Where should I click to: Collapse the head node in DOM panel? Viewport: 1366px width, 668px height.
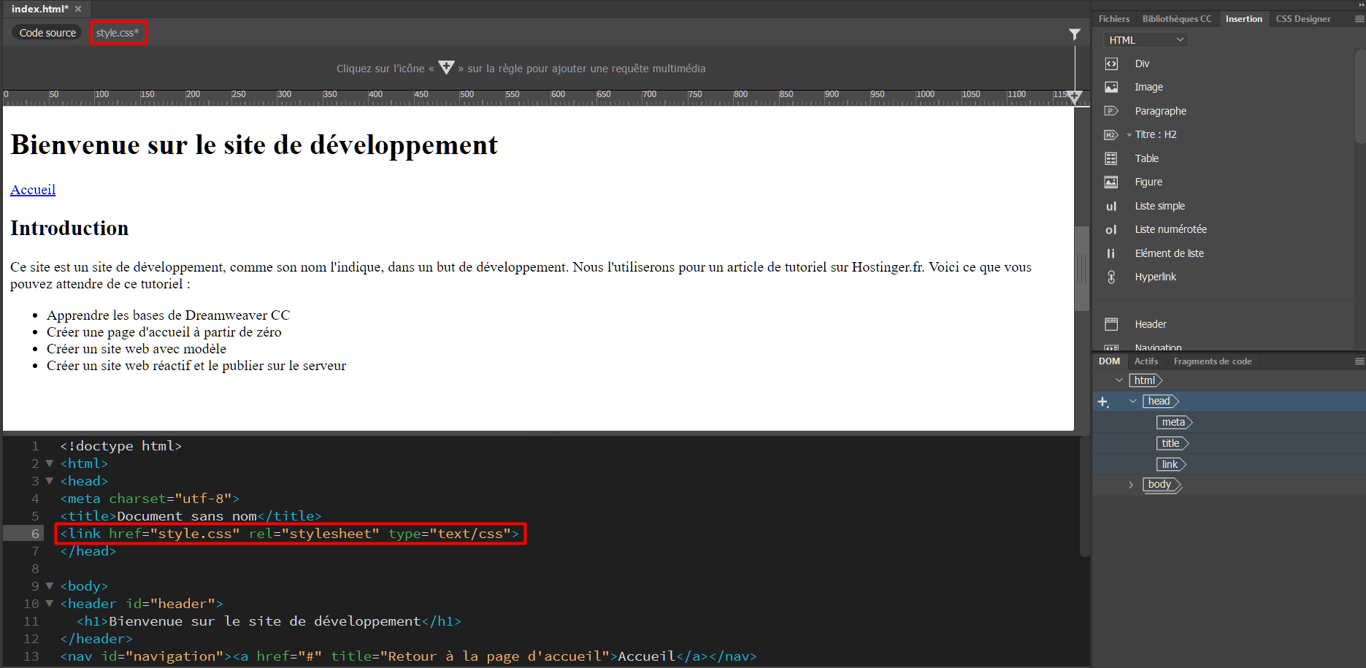click(1132, 400)
